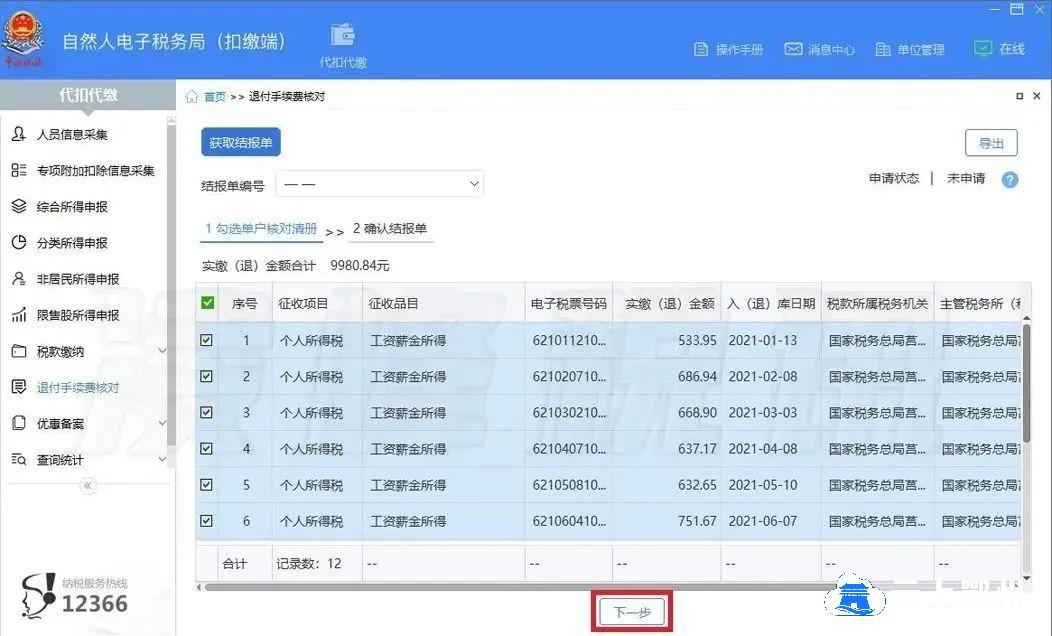This screenshot has width=1052, height=636.
Task: Open the 操作手册 manual icon
Action: (x=700, y=50)
